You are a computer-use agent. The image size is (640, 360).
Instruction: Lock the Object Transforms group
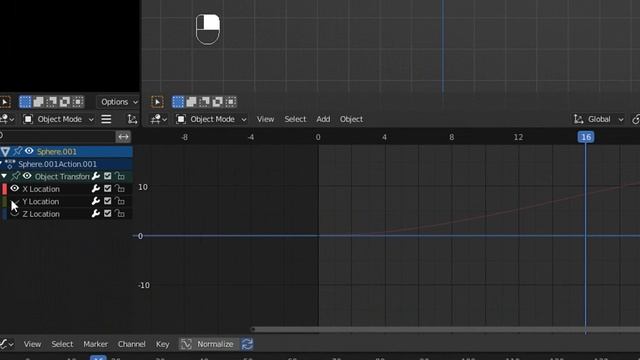pos(120,176)
